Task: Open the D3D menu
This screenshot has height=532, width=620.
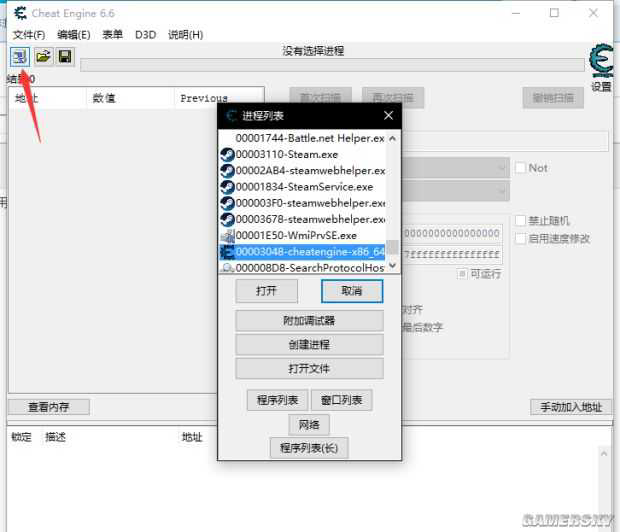Action: coord(145,34)
